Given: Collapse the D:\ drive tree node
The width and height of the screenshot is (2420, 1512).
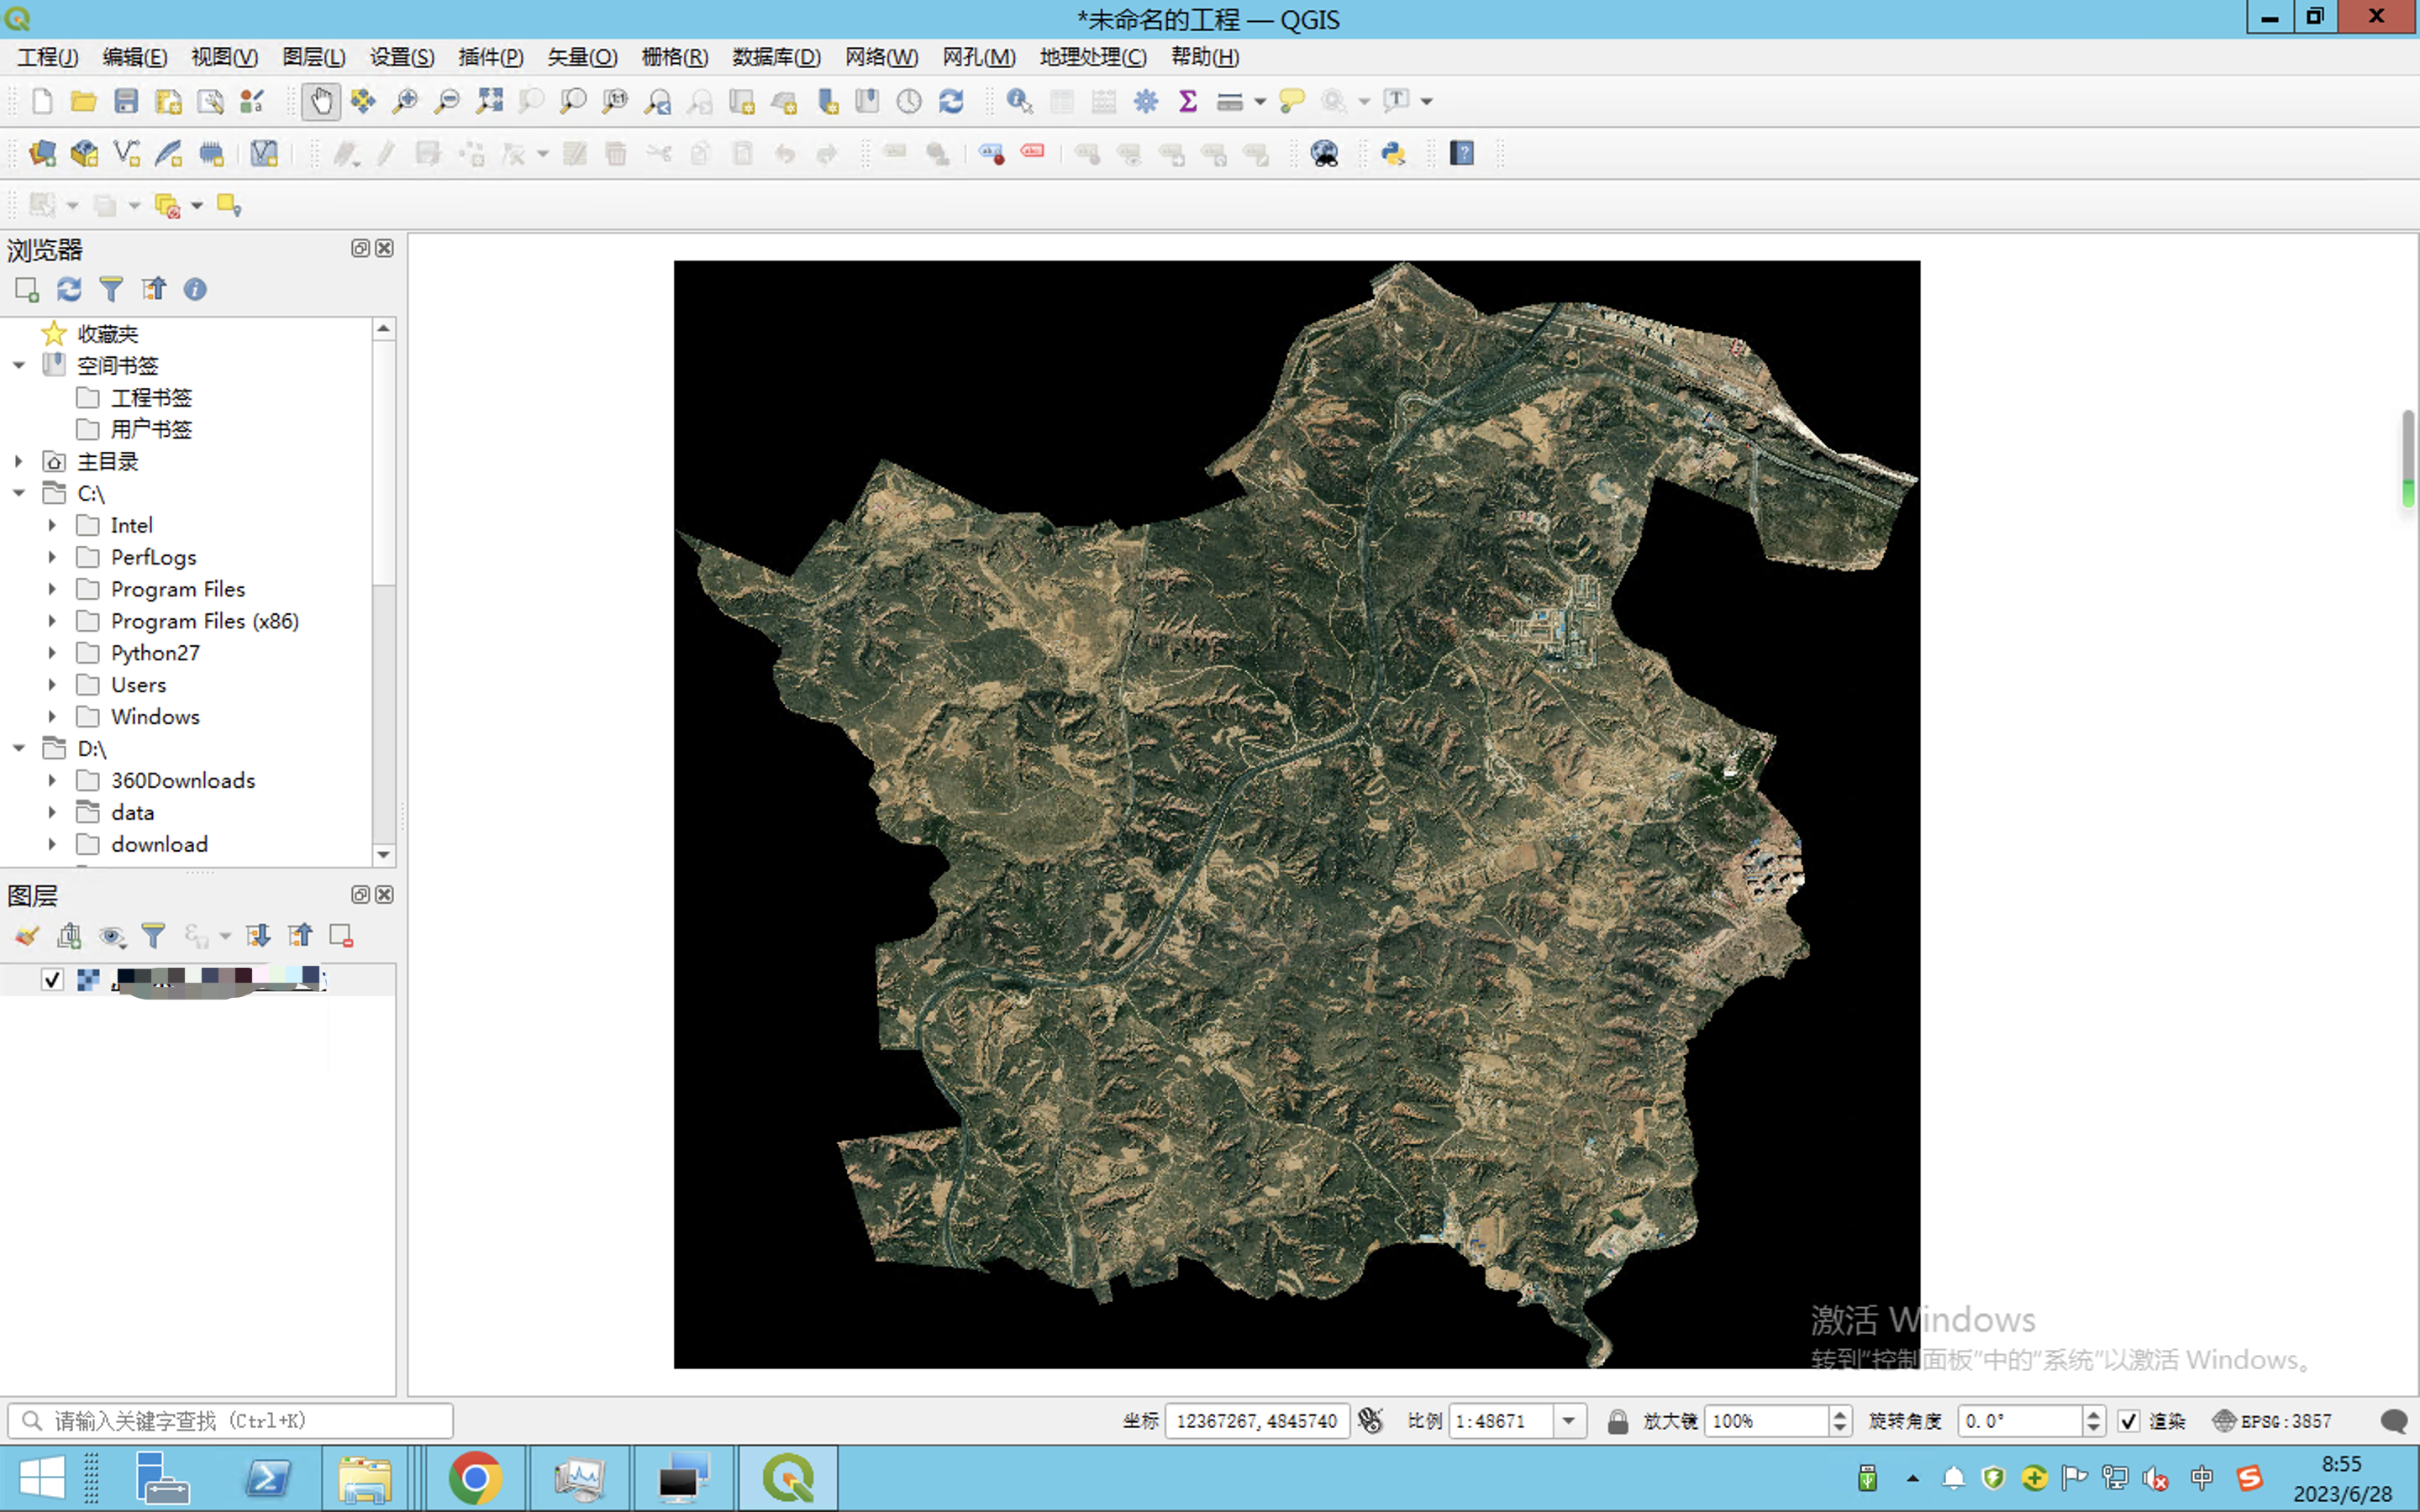Looking at the screenshot, I should (x=19, y=748).
